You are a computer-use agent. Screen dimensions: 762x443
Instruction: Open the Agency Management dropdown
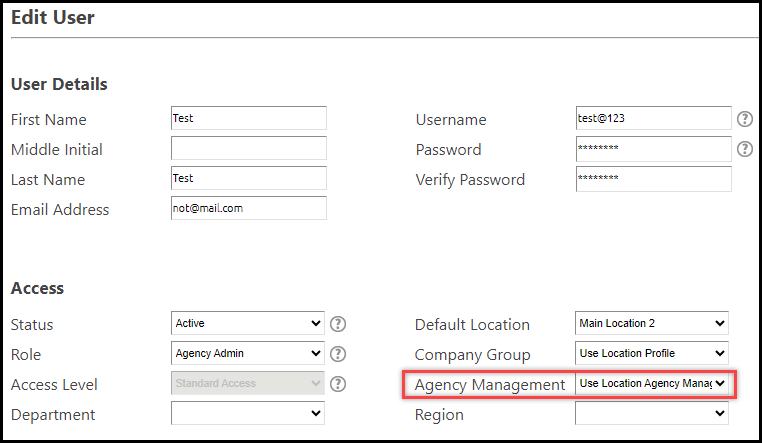click(652, 384)
